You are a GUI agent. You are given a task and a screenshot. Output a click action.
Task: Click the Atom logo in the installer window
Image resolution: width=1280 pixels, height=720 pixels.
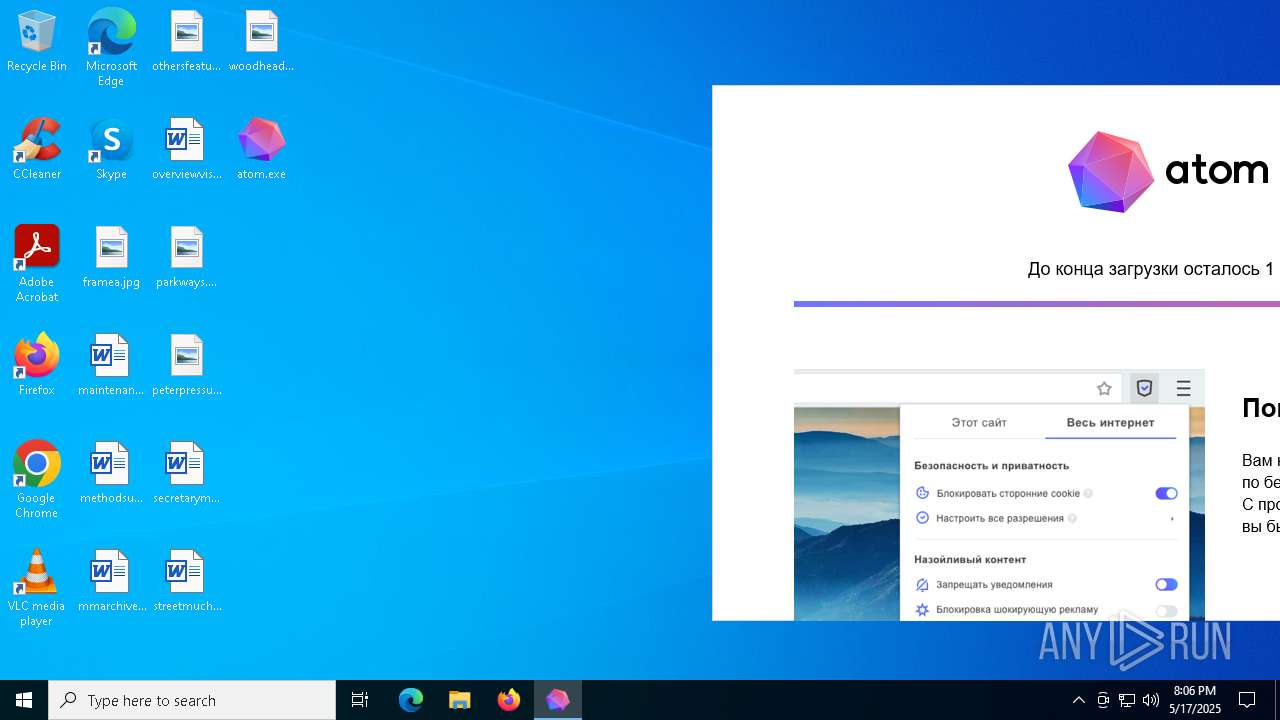click(x=1168, y=172)
